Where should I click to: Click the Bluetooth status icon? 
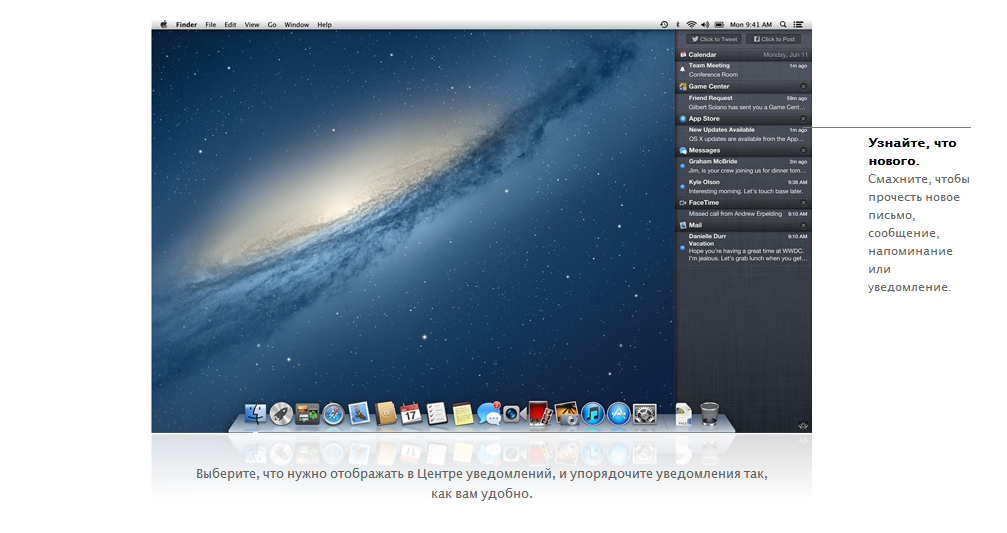coord(678,24)
